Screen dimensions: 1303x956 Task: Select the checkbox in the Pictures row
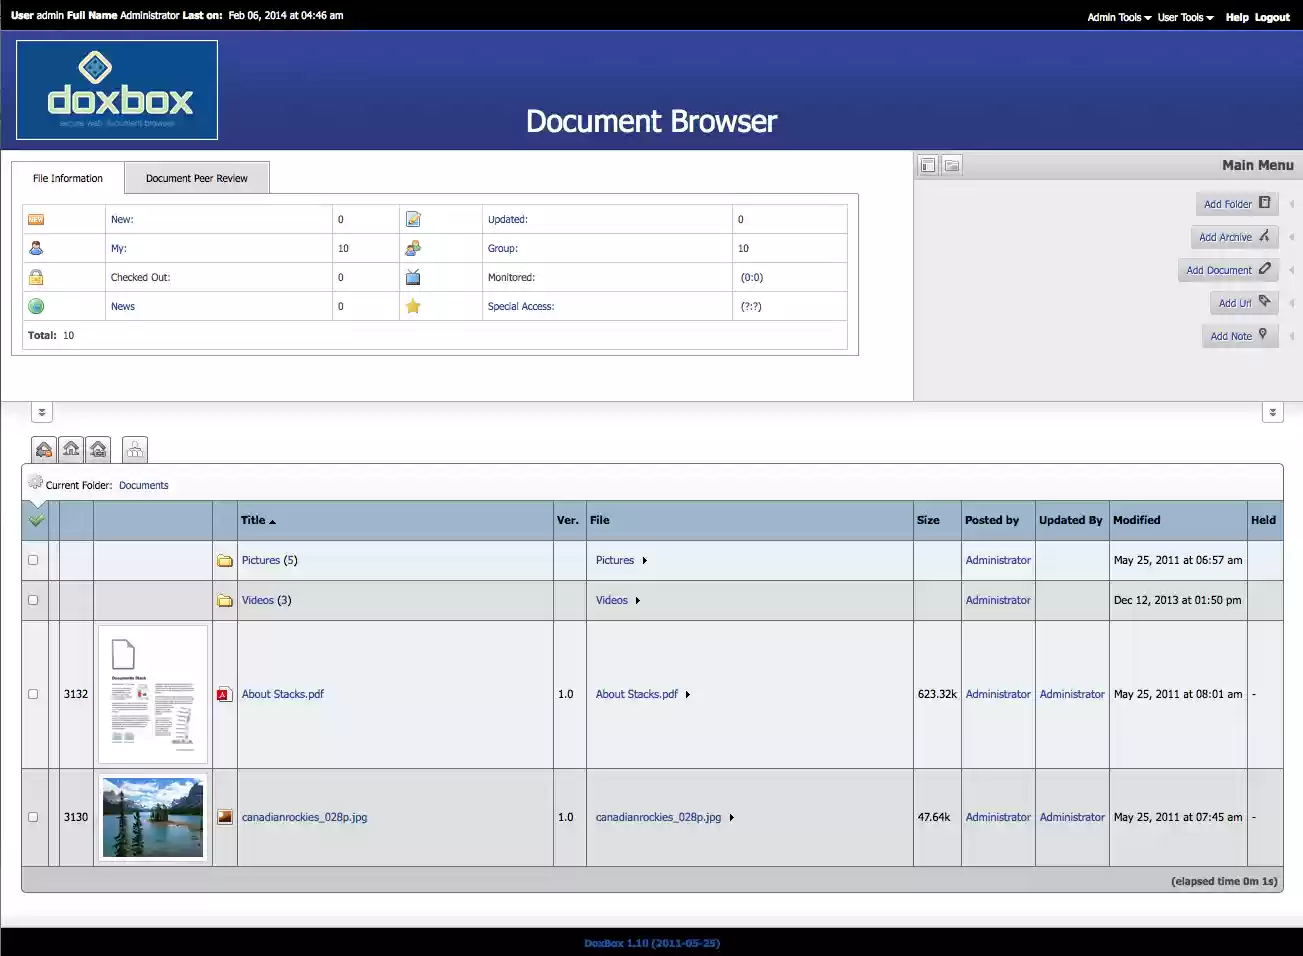33,560
